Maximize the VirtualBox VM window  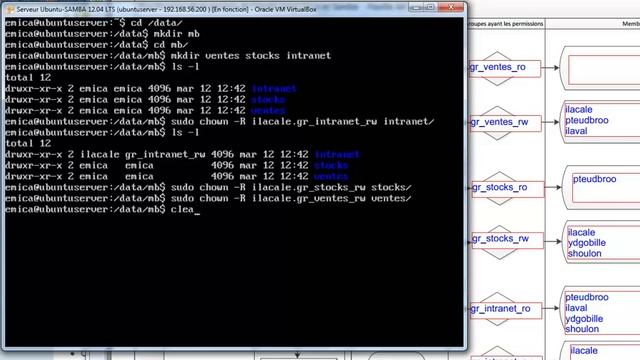[430, 7]
